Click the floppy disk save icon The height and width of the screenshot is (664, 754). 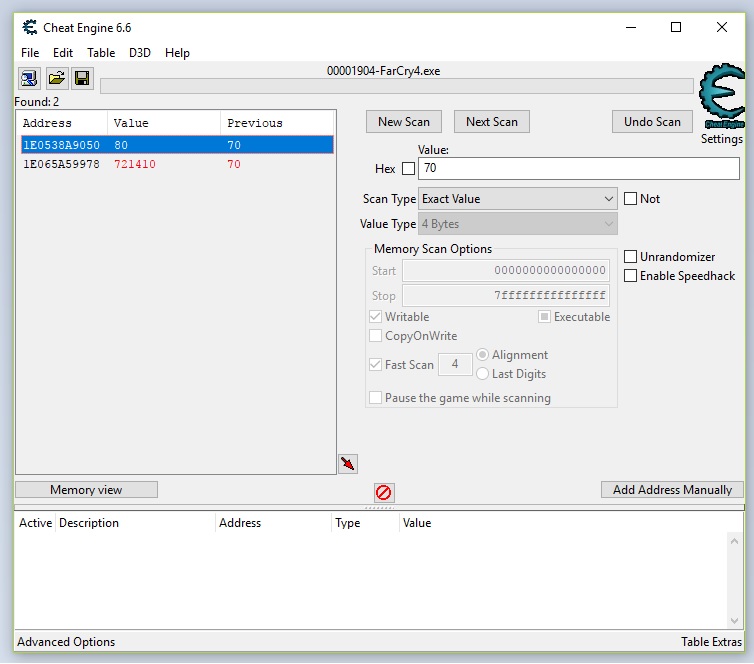(x=82, y=79)
